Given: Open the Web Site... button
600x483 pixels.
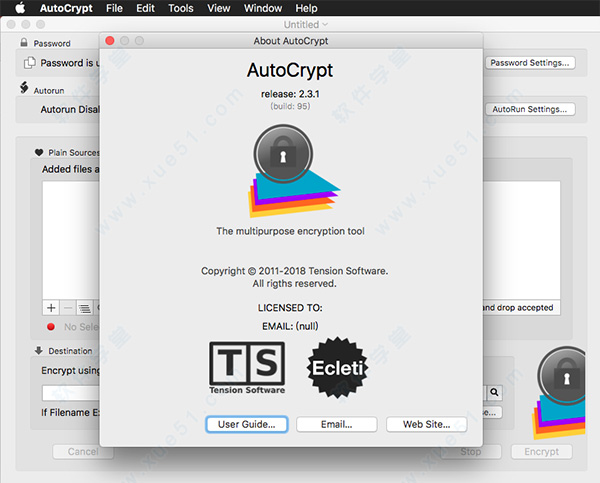Looking at the screenshot, I should [426, 424].
